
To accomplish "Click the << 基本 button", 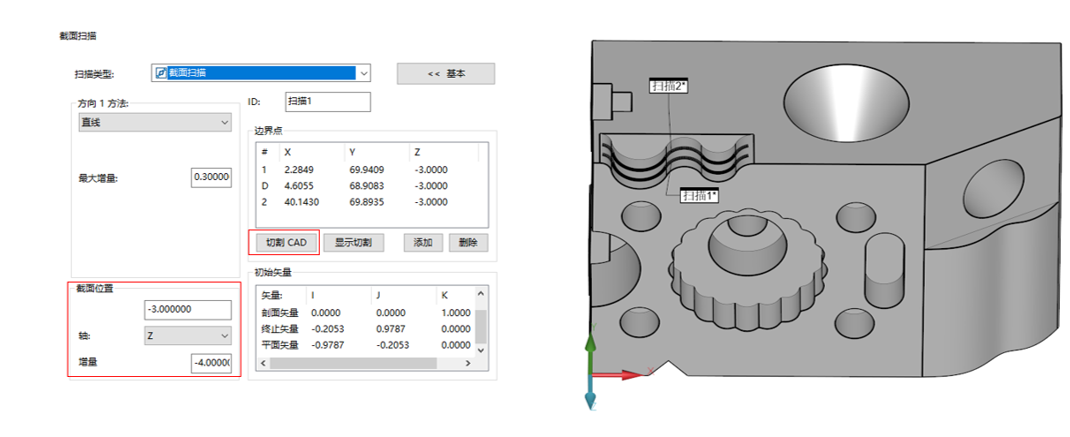I will (445, 74).
